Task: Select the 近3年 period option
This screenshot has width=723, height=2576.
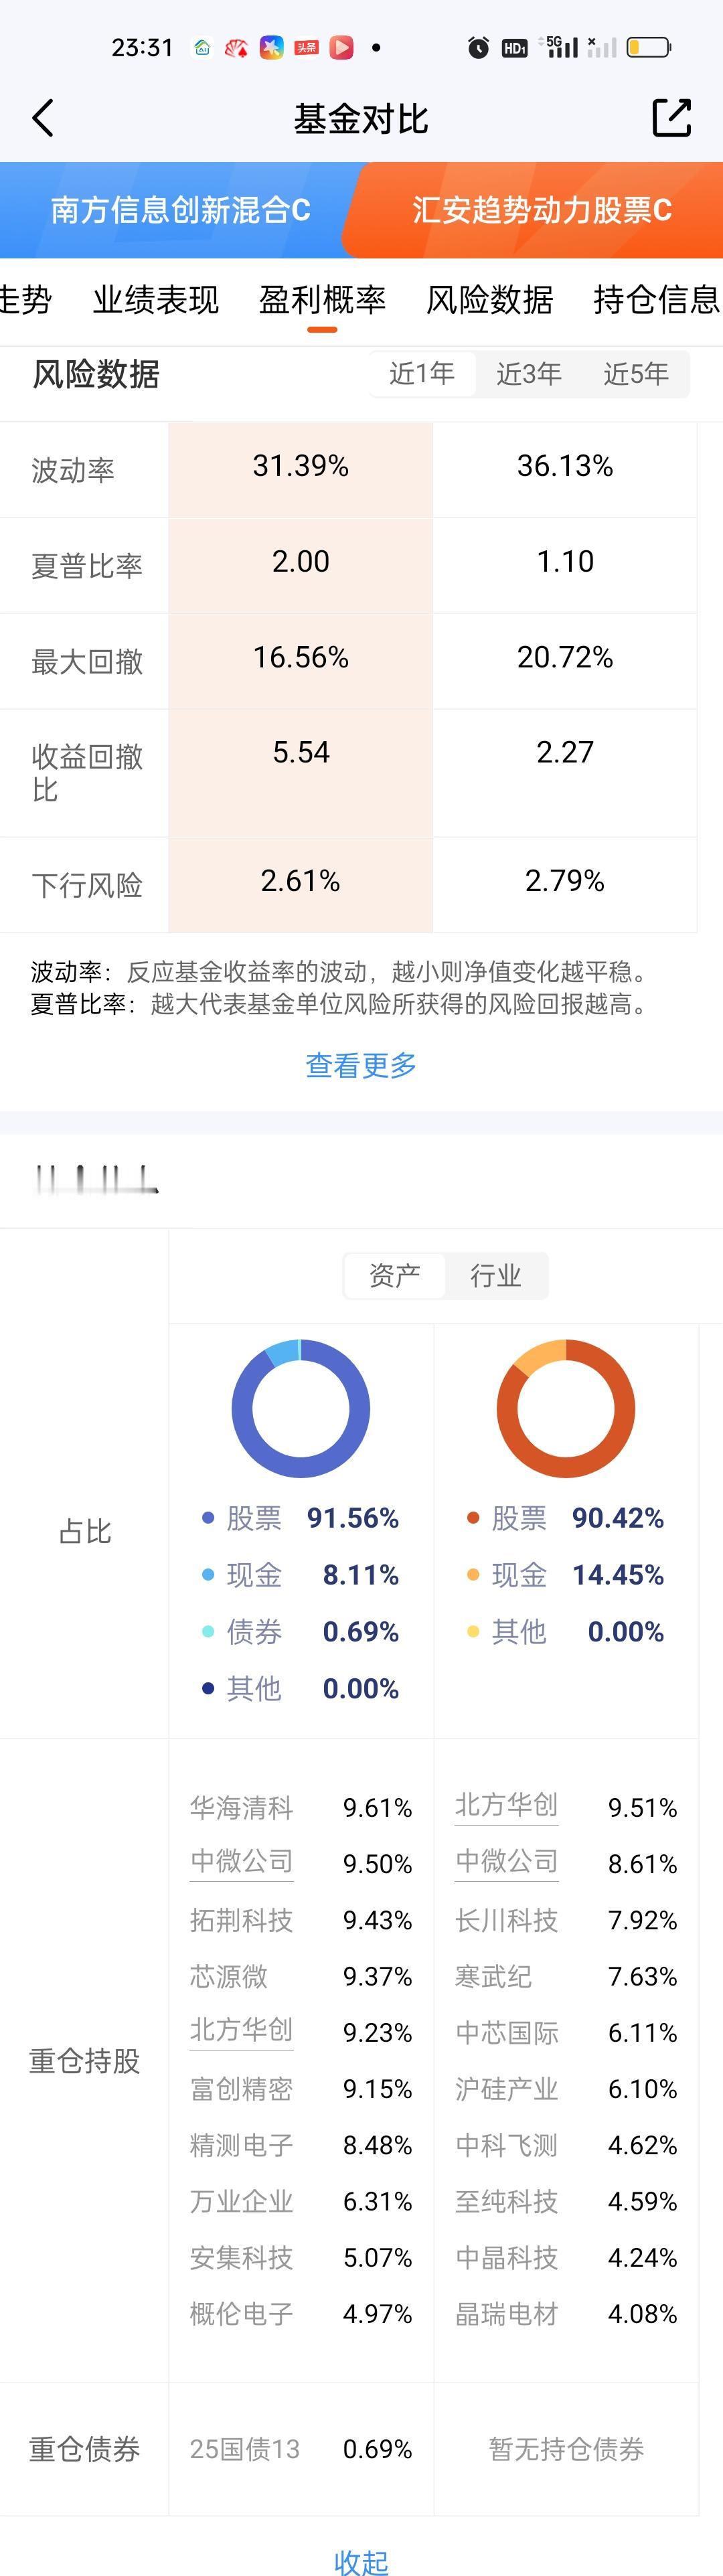Action: tap(529, 374)
